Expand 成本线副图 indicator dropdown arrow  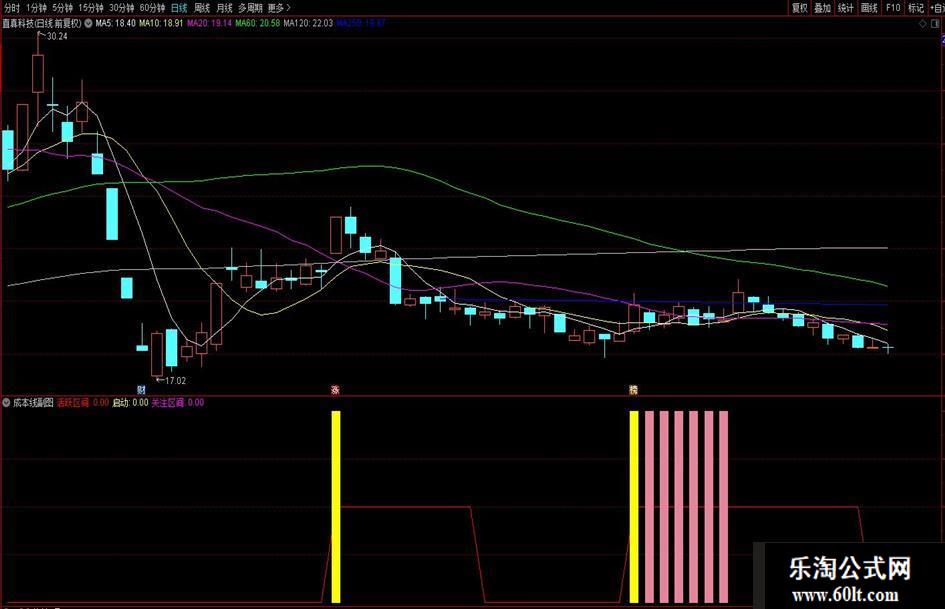[6, 402]
